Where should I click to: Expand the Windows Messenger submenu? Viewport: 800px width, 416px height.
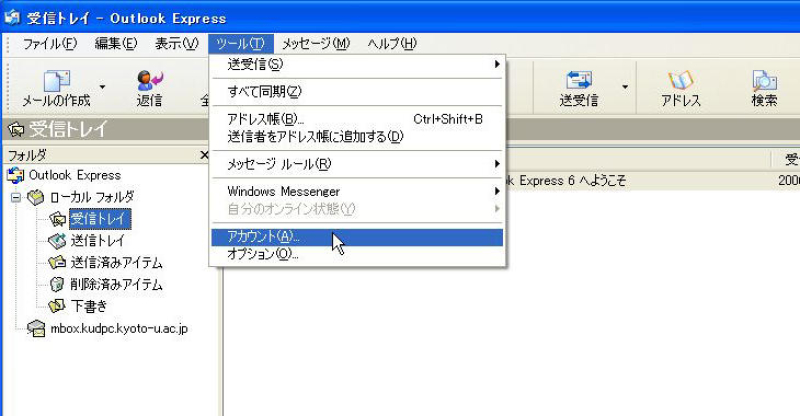point(357,191)
